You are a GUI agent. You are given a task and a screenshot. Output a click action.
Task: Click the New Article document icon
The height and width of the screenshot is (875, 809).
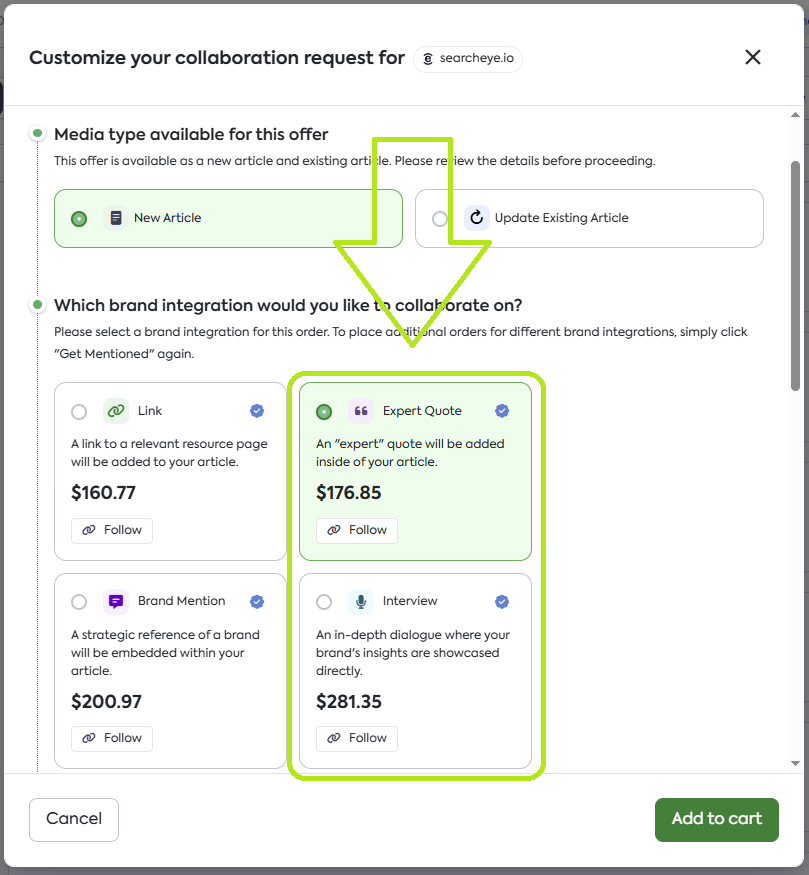click(x=116, y=218)
